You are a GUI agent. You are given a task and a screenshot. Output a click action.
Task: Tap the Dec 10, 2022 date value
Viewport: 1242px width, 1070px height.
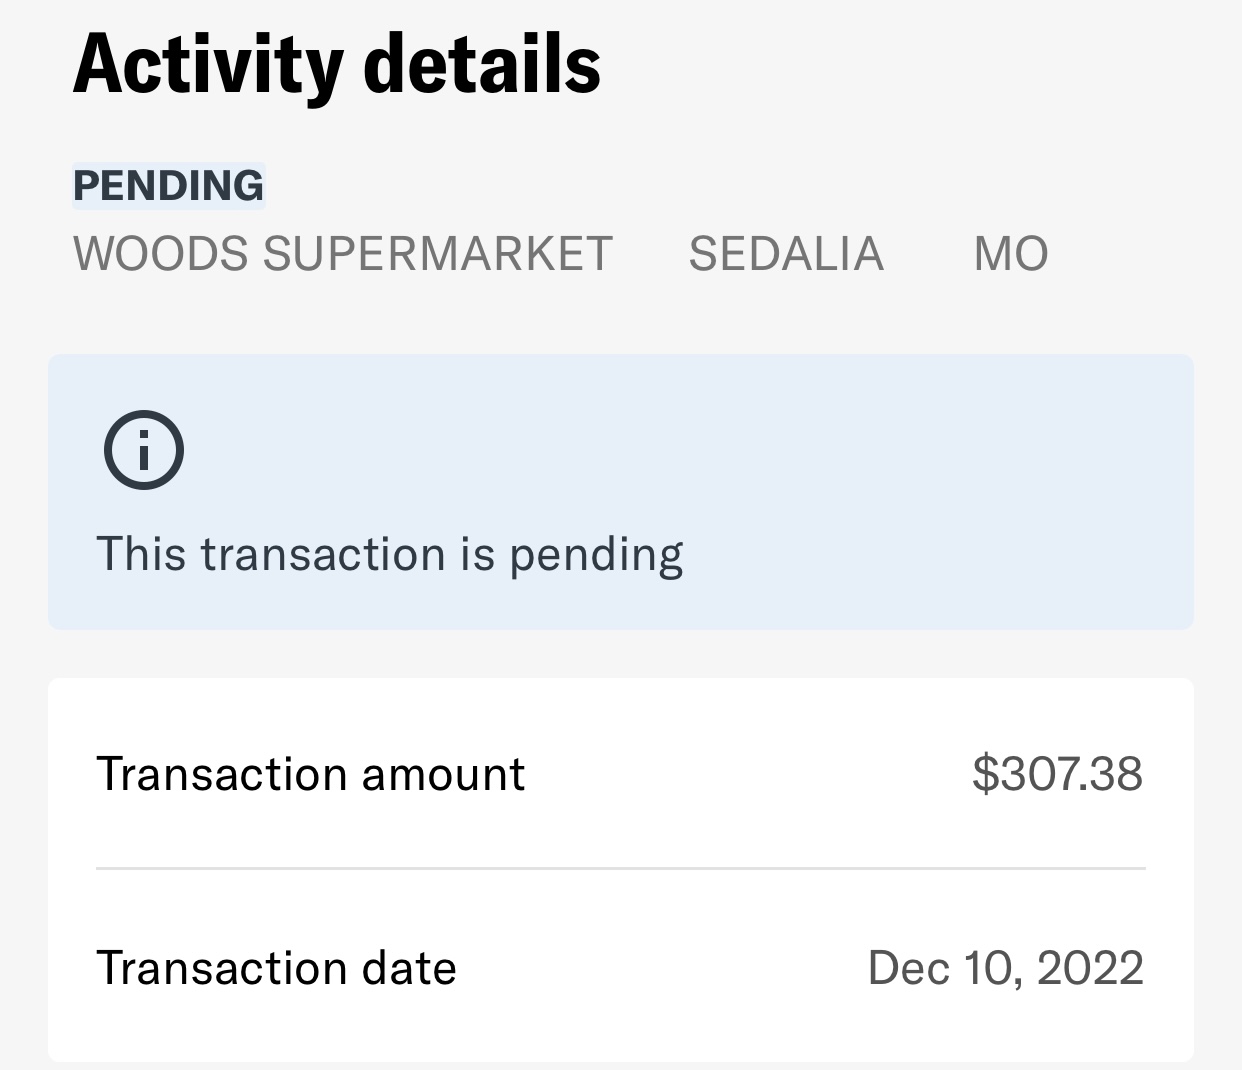tap(1006, 968)
